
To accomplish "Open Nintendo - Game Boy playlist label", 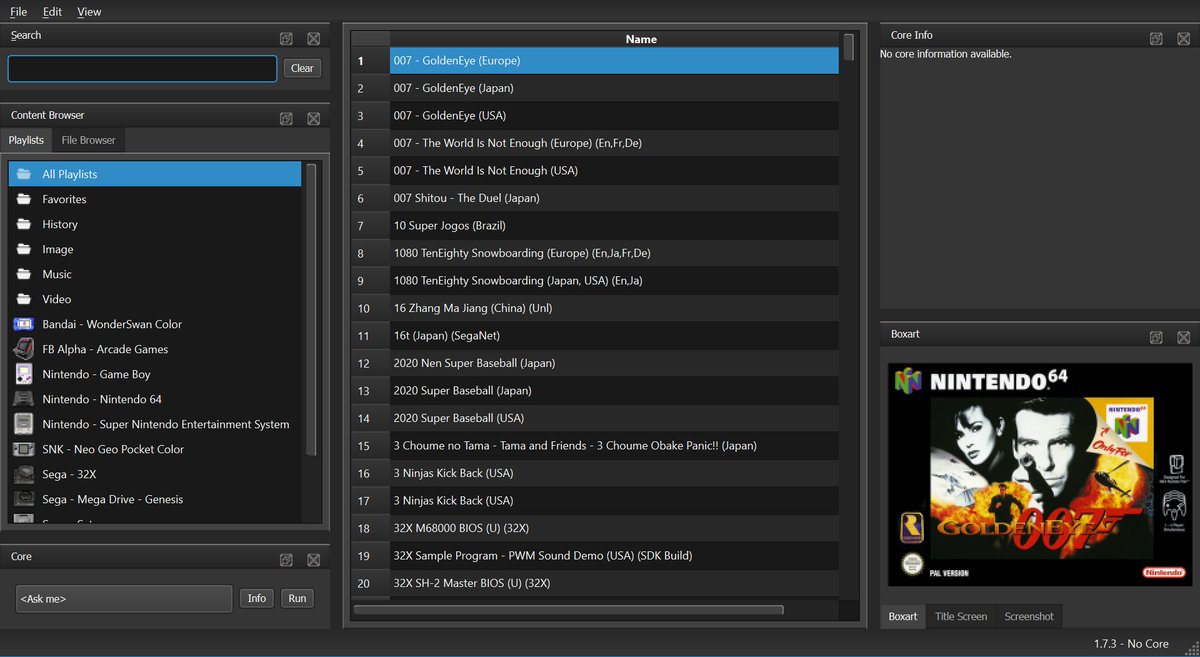I will [96, 374].
